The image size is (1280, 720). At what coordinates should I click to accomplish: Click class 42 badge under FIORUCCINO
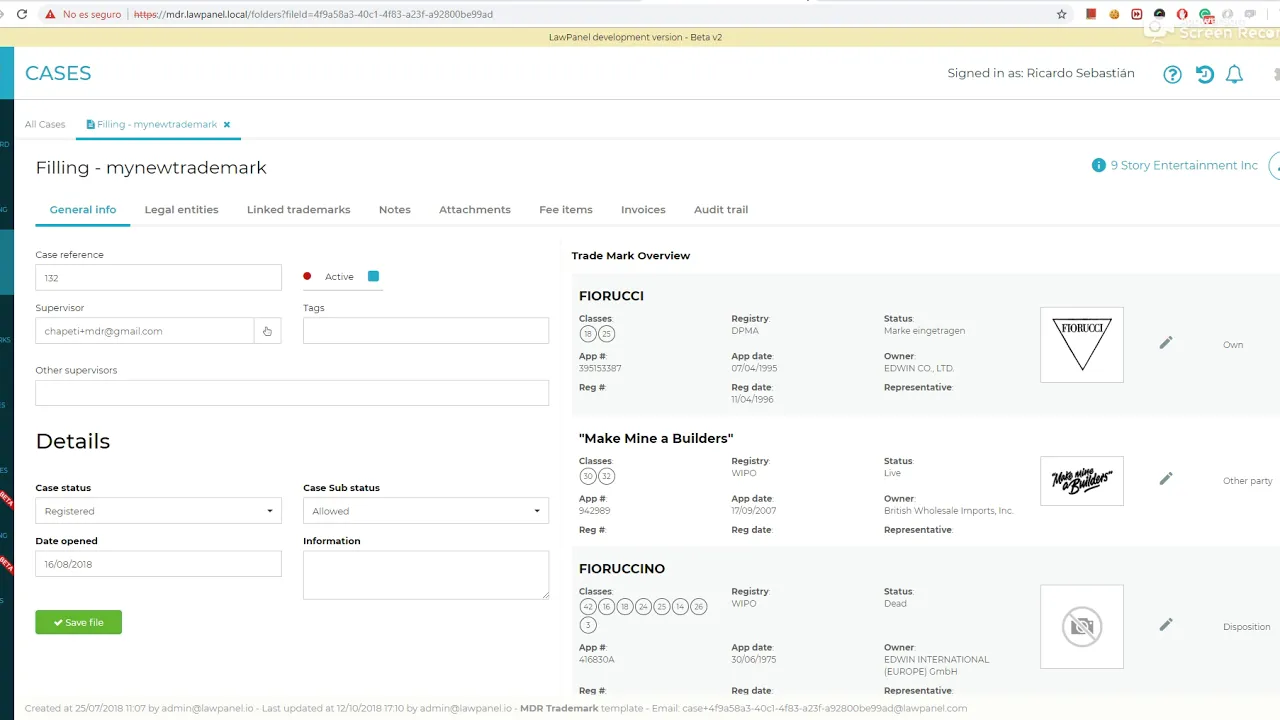588,607
